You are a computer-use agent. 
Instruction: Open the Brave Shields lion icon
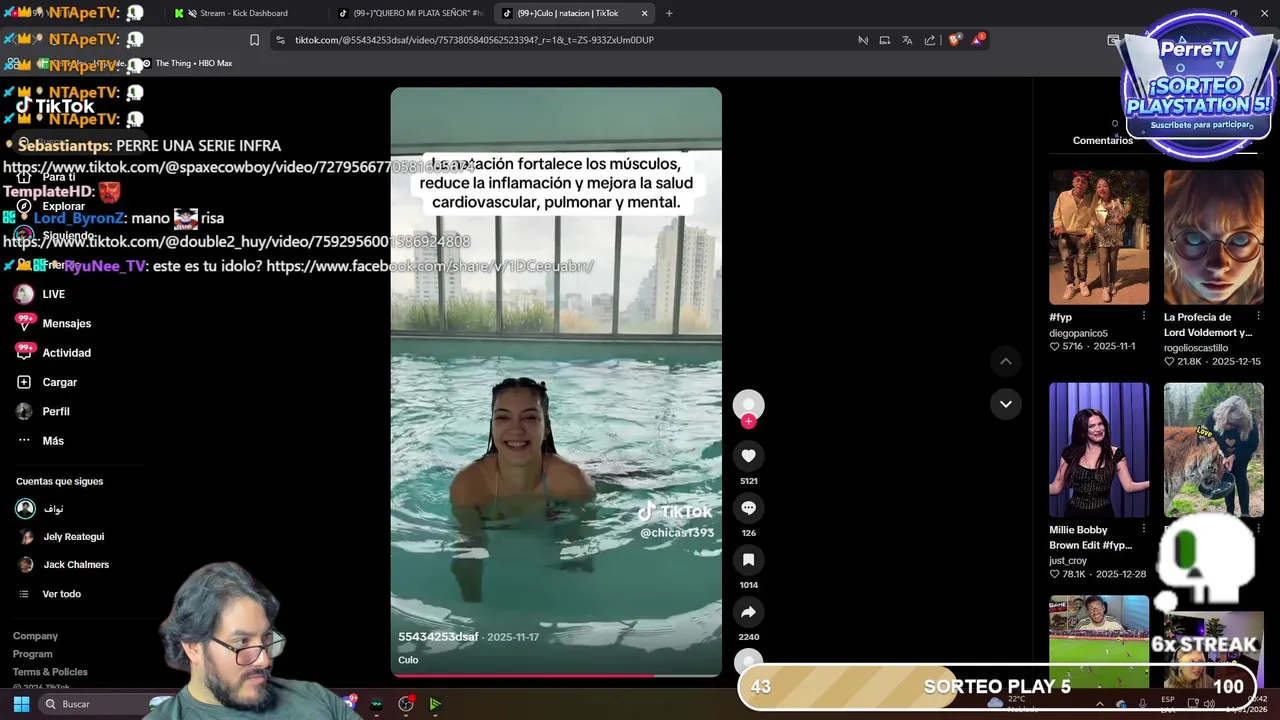point(955,40)
